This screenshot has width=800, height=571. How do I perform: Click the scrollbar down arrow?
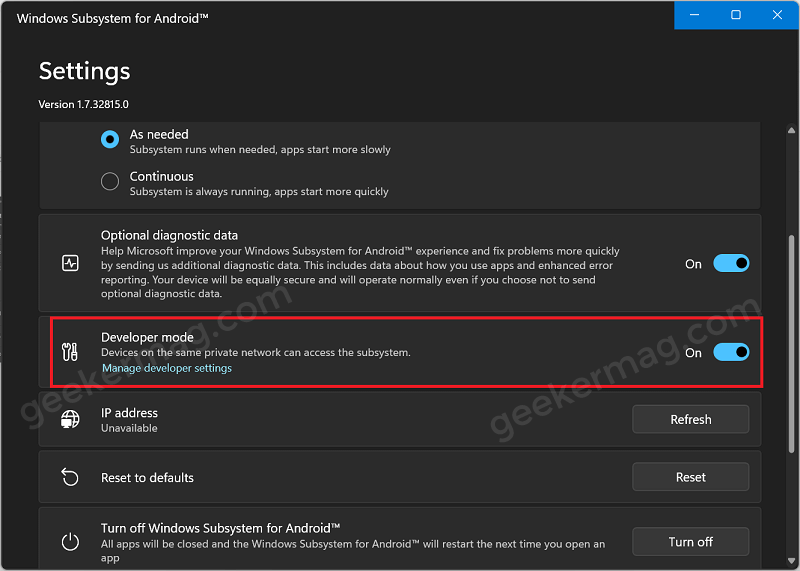click(x=791, y=561)
